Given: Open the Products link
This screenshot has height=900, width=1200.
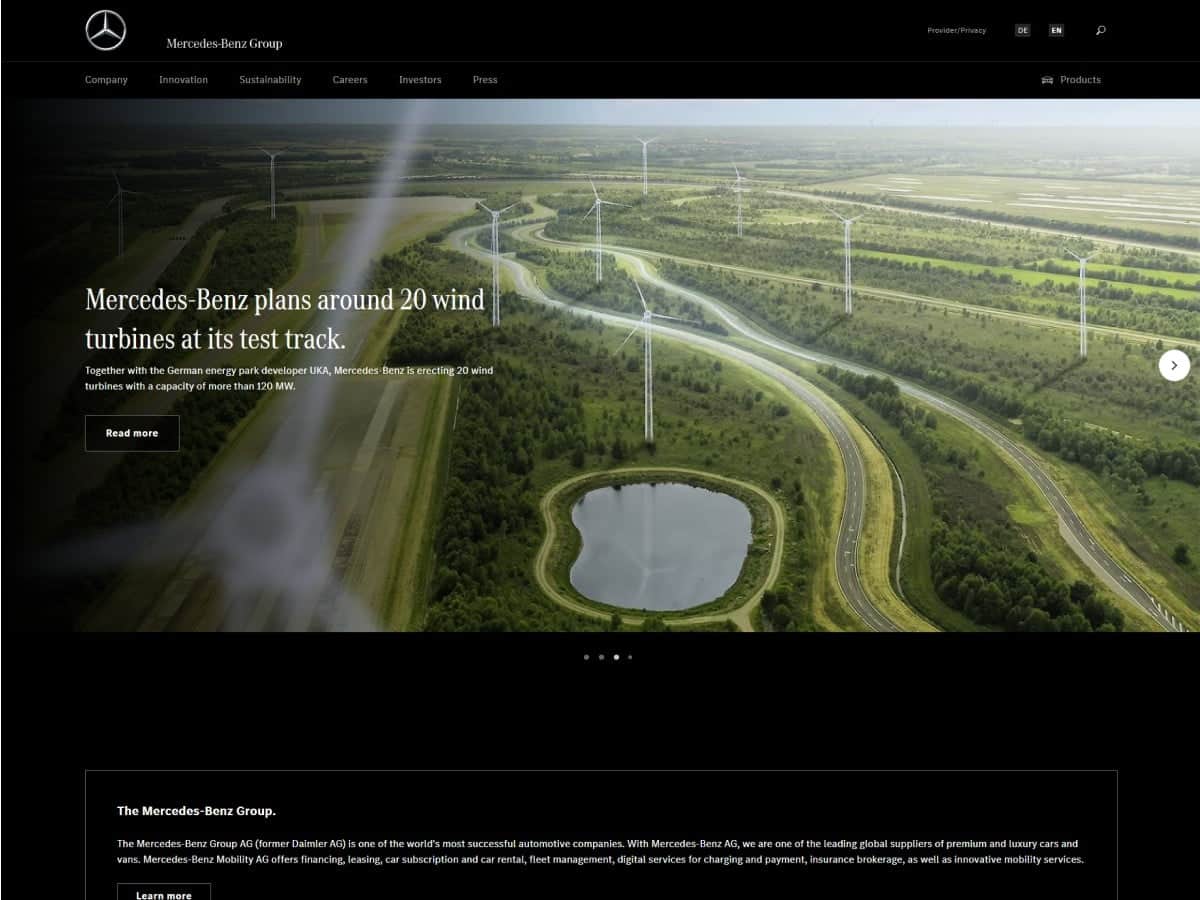Looking at the screenshot, I should point(1080,80).
